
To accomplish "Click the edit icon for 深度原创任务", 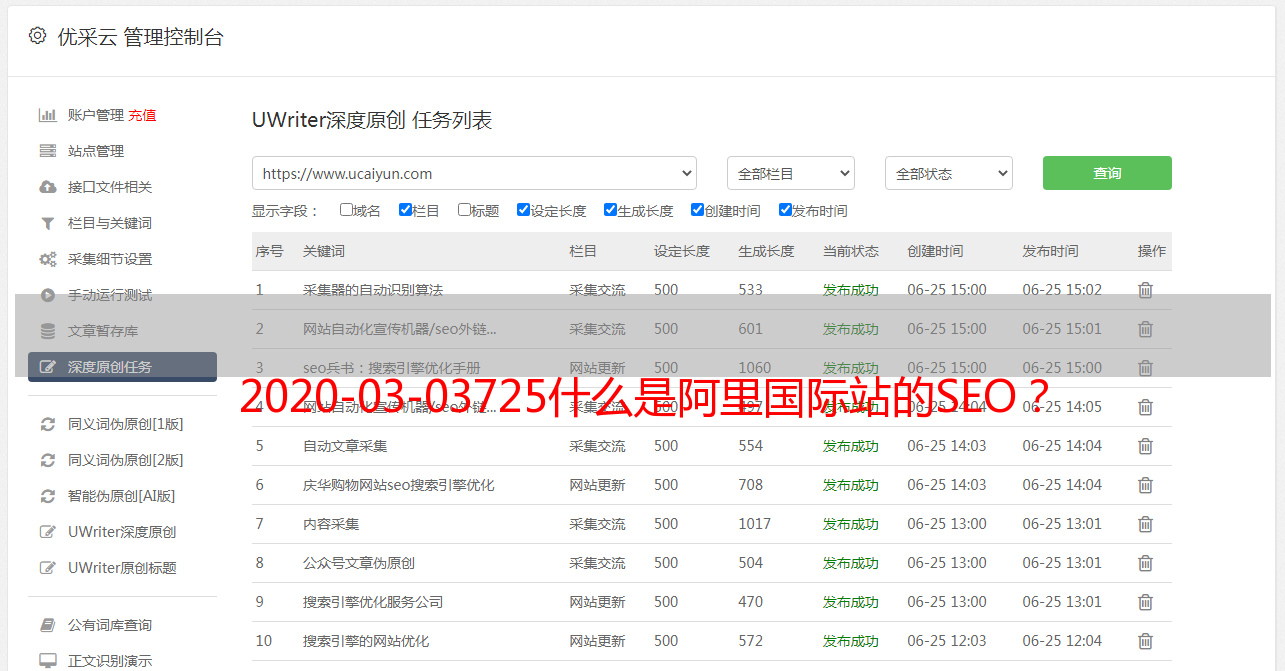I will coord(47,367).
